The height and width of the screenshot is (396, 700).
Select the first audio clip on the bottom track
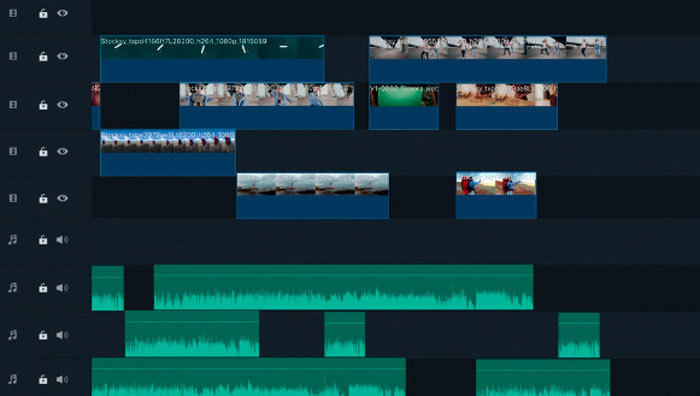pos(249,377)
